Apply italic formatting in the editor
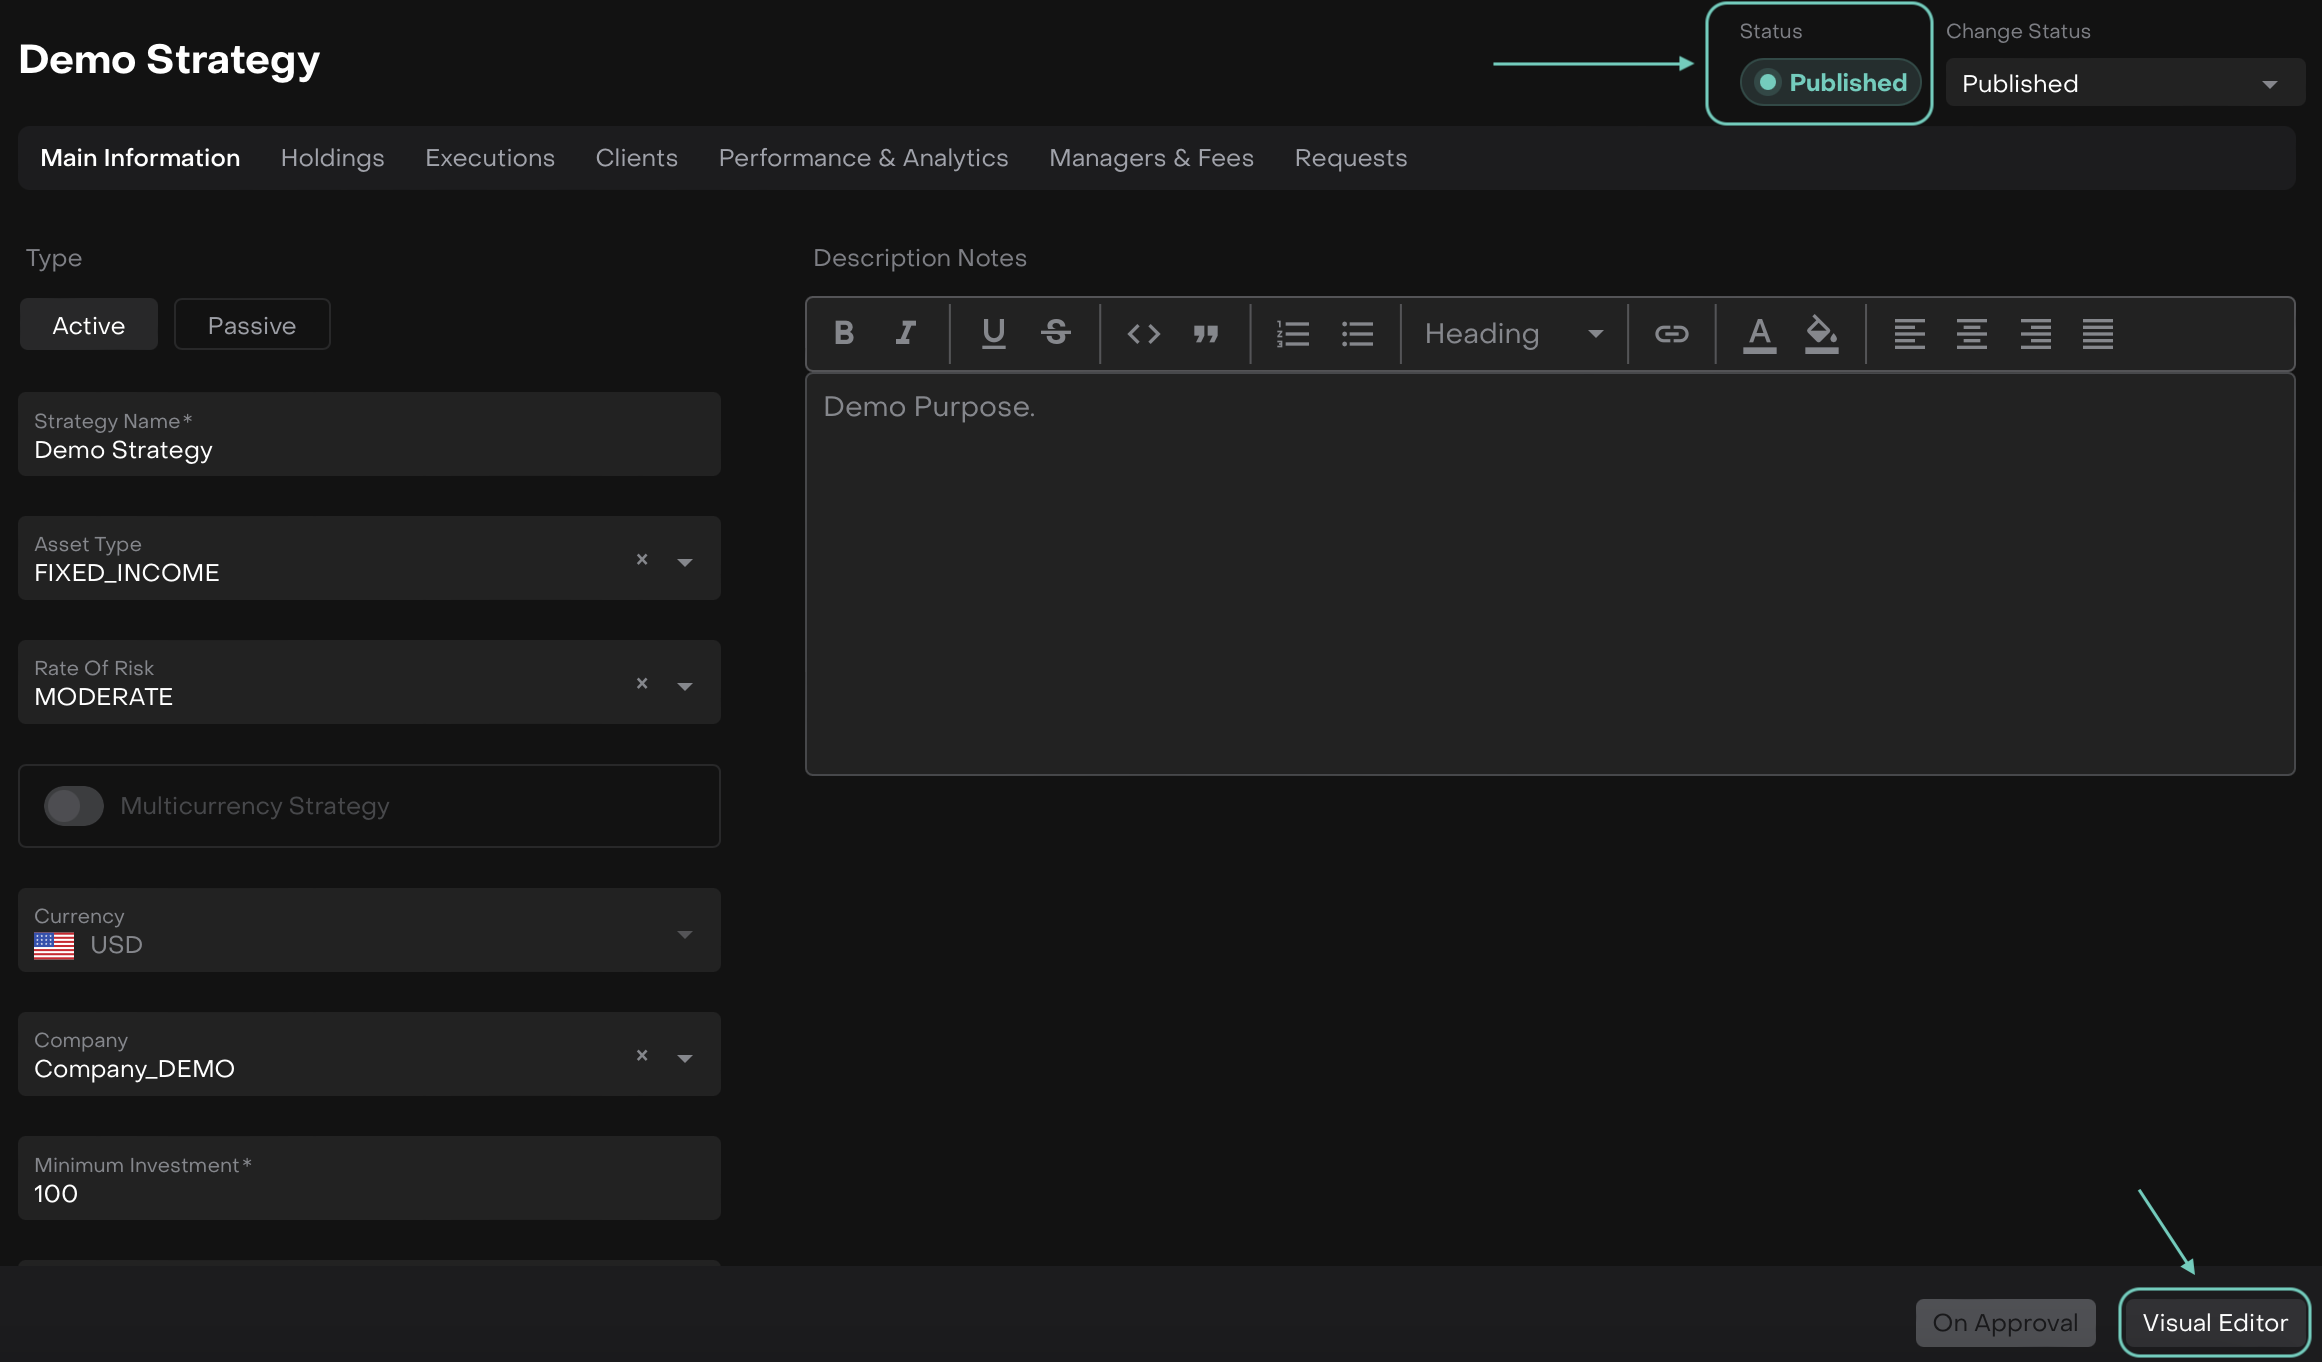Image resolution: width=2322 pixels, height=1362 pixels. [x=906, y=333]
